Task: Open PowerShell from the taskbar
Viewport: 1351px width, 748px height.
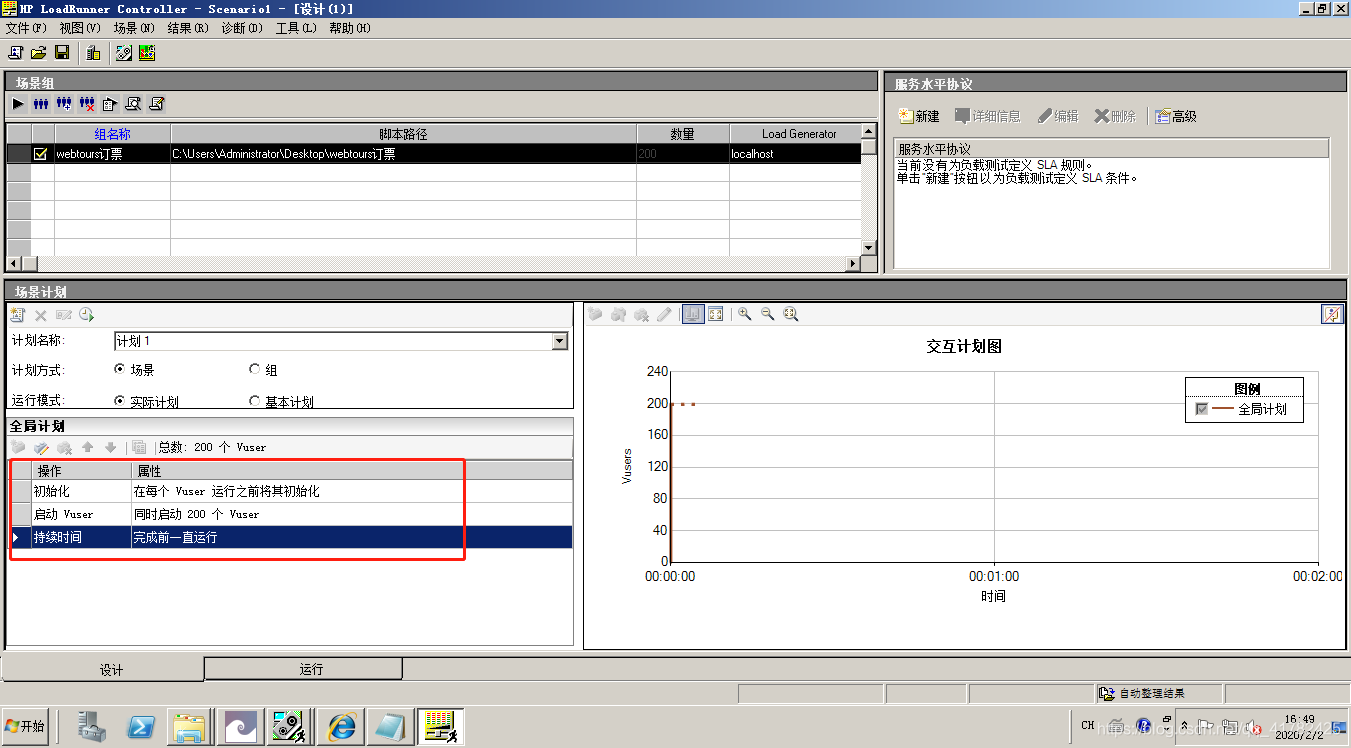Action: tap(141, 726)
